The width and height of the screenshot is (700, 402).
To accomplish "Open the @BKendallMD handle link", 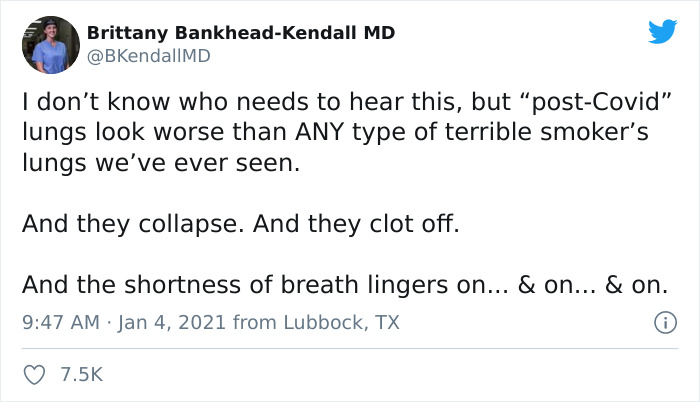I will pyautogui.click(x=149, y=56).
